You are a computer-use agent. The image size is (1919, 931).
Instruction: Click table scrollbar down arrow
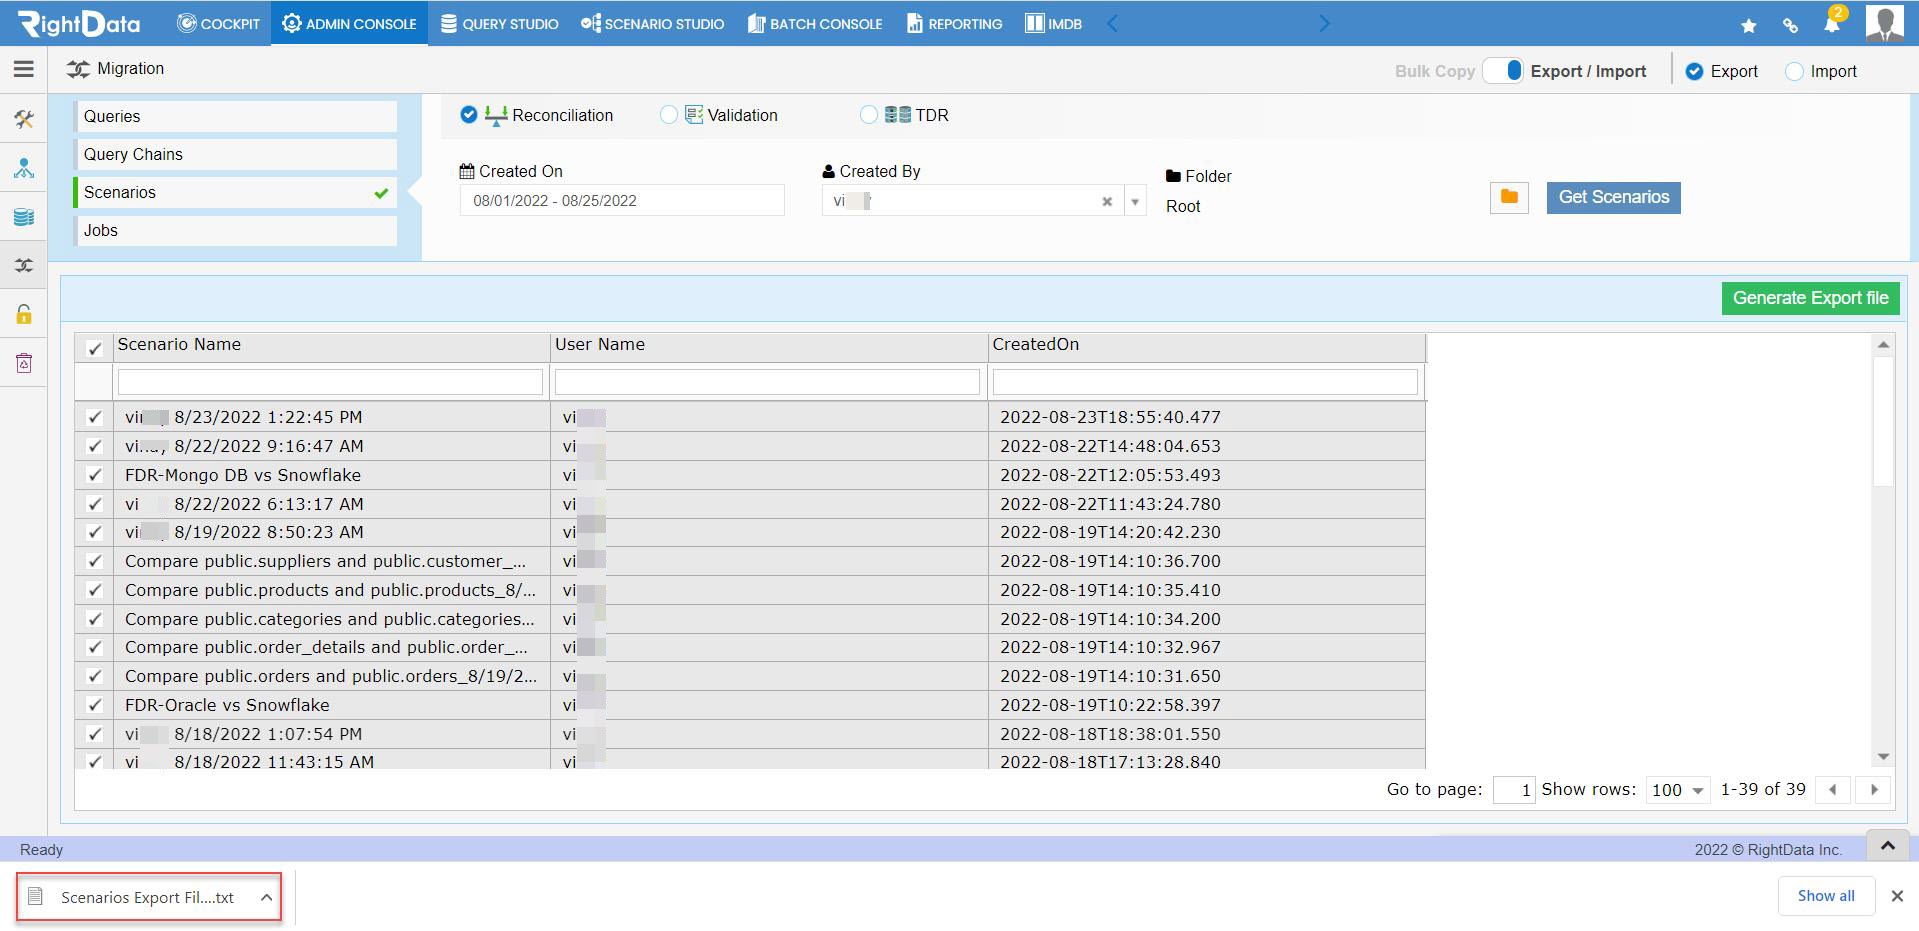click(x=1883, y=757)
